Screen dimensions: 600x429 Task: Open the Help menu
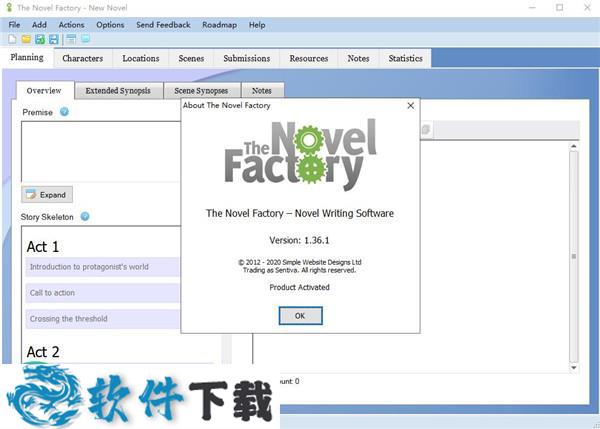pos(257,25)
